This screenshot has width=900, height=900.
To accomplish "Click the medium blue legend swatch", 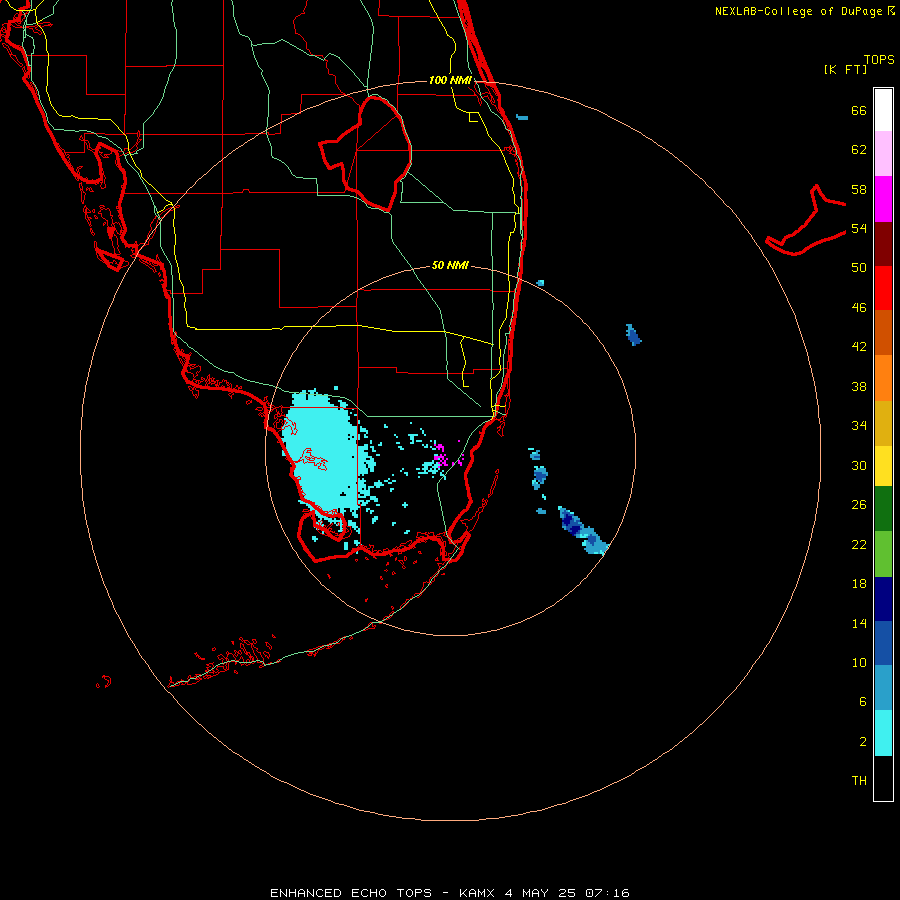I will coord(883,643).
